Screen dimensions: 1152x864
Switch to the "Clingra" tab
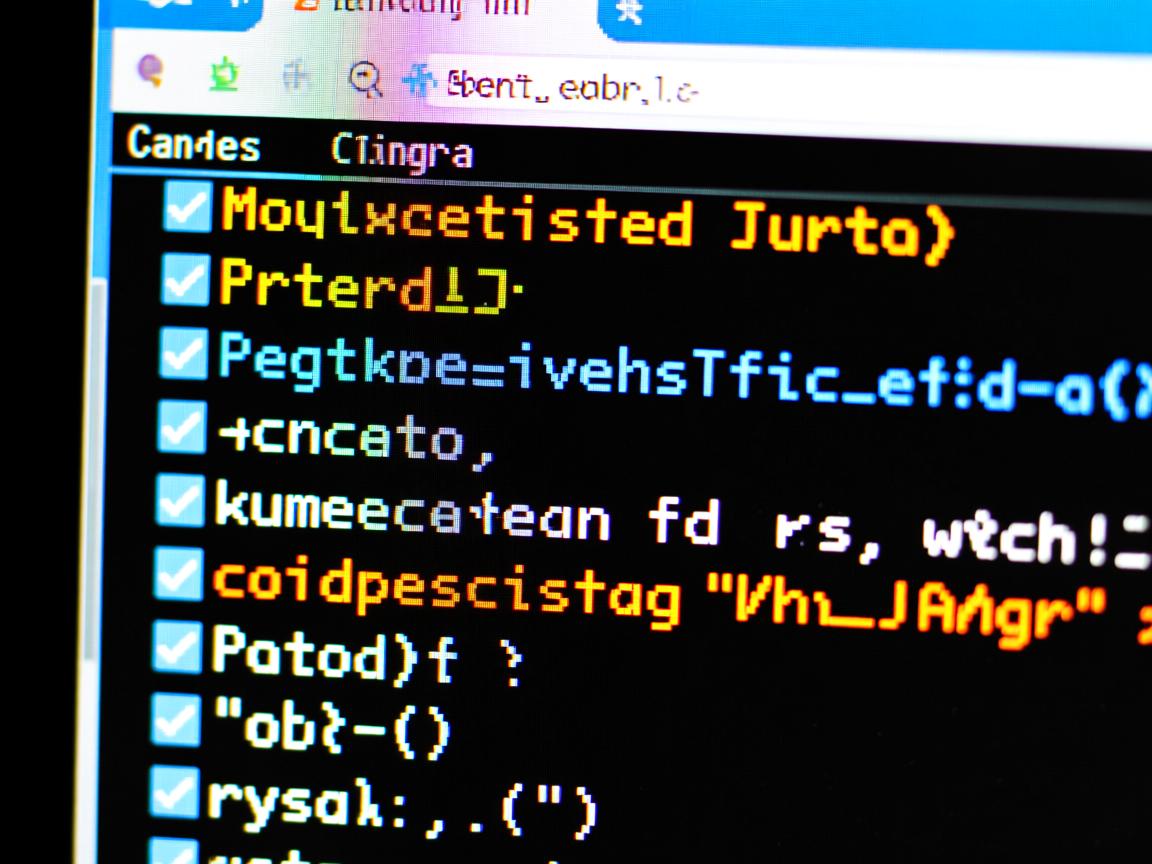(x=402, y=152)
